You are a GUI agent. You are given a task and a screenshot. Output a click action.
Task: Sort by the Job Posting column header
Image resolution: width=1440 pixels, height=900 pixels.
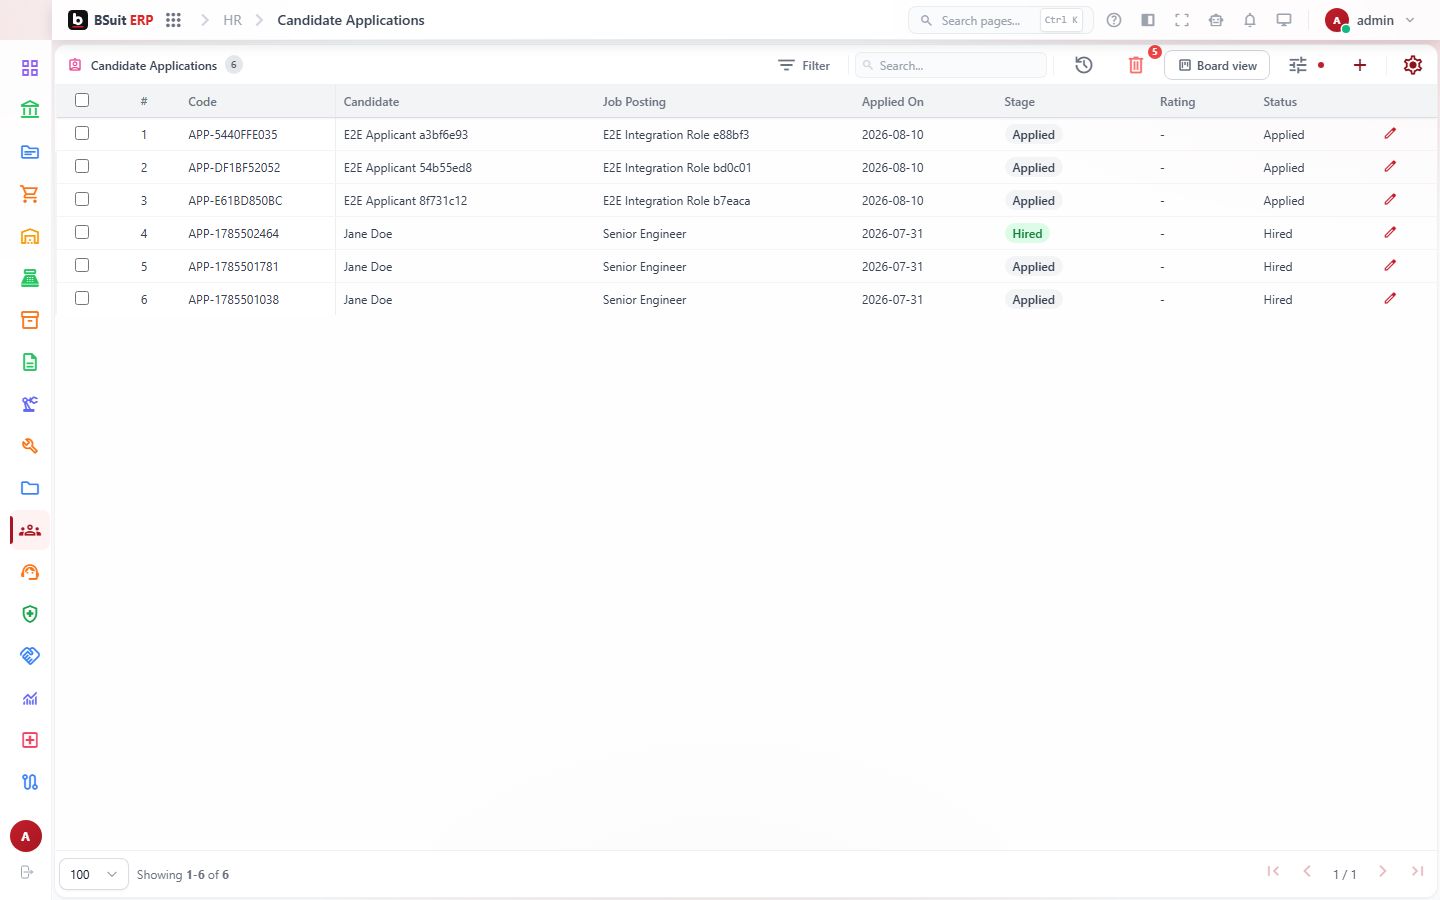point(634,102)
